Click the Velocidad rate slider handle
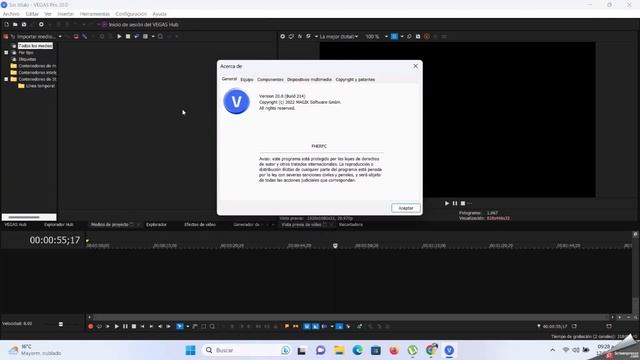This screenshot has width=640, height=360. [61, 324]
